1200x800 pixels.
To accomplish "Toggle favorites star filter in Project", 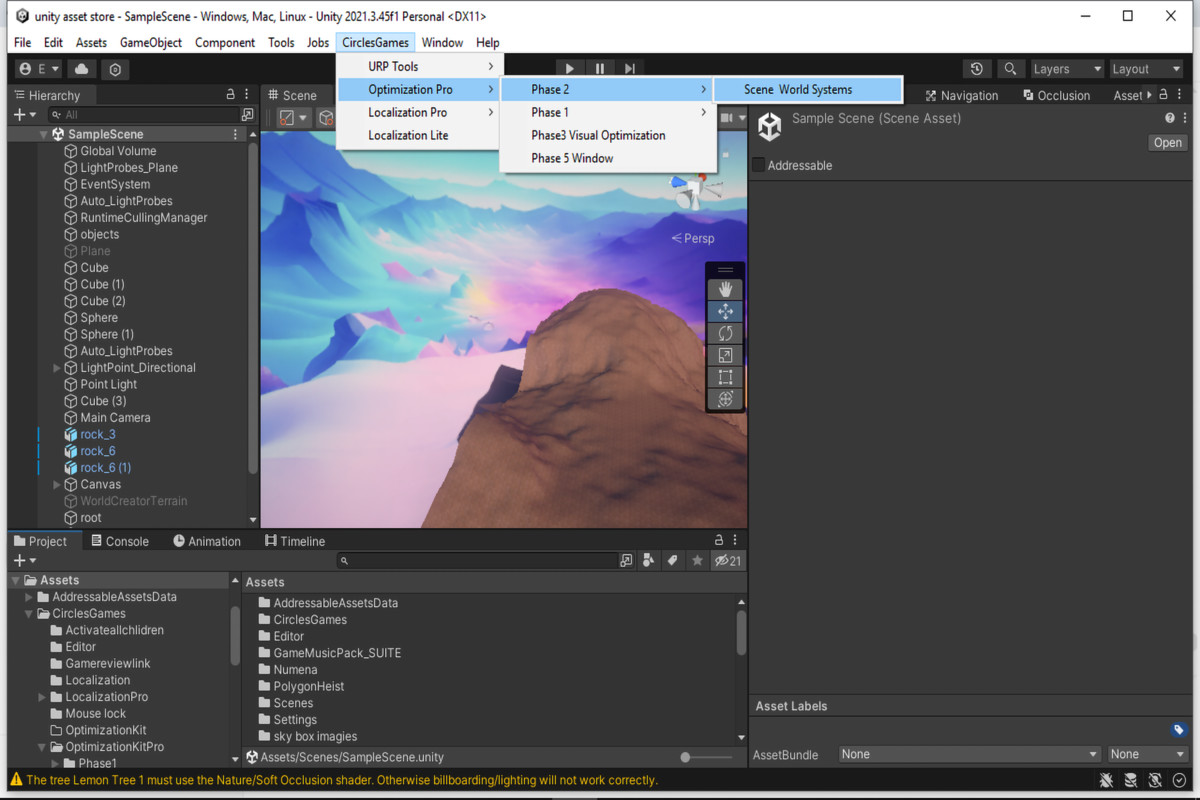I will (x=697, y=561).
